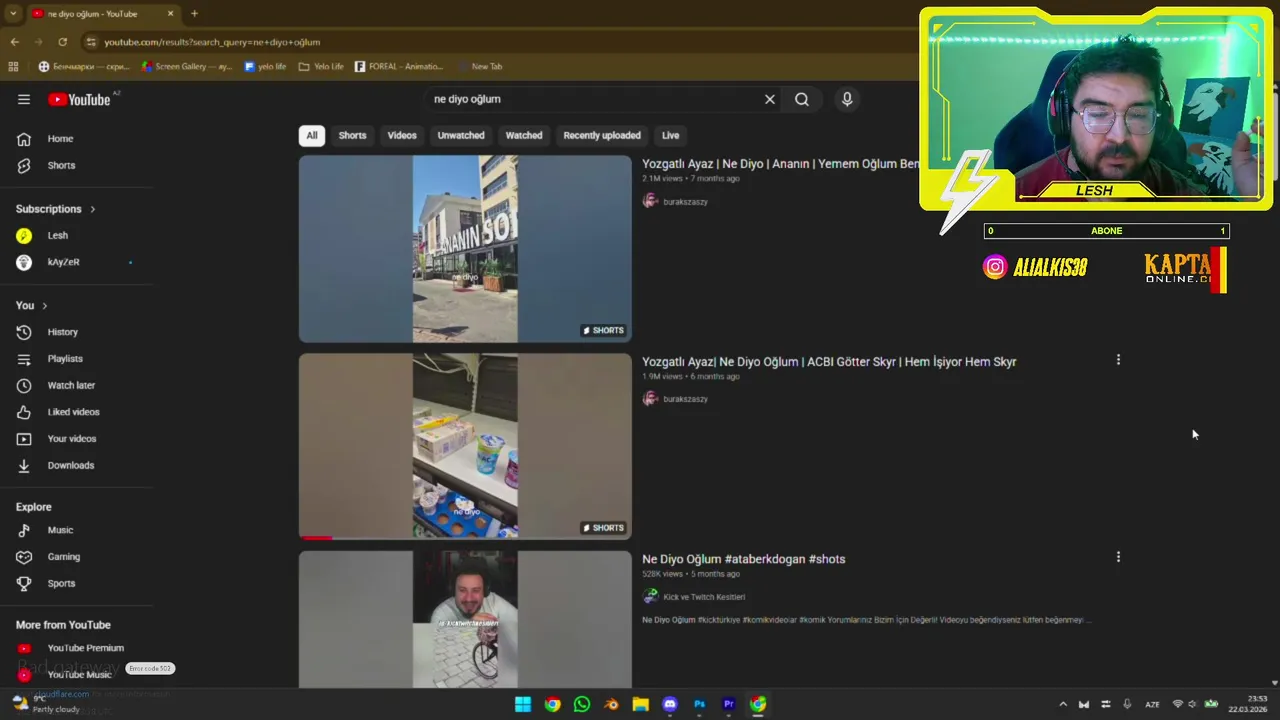Image resolution: width=1280 pixels, height=720 pixels.
Task: Select the All filter chip
Action: (312, 135)
